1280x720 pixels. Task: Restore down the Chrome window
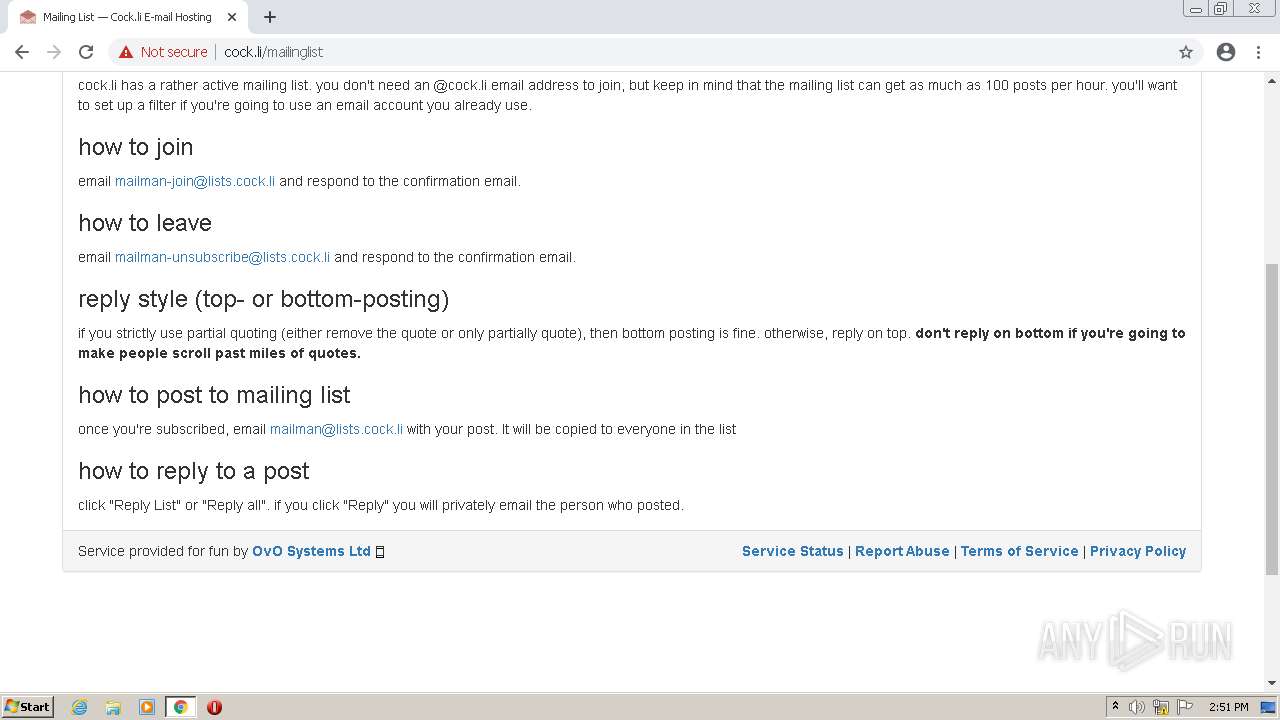click(1221, 9)
